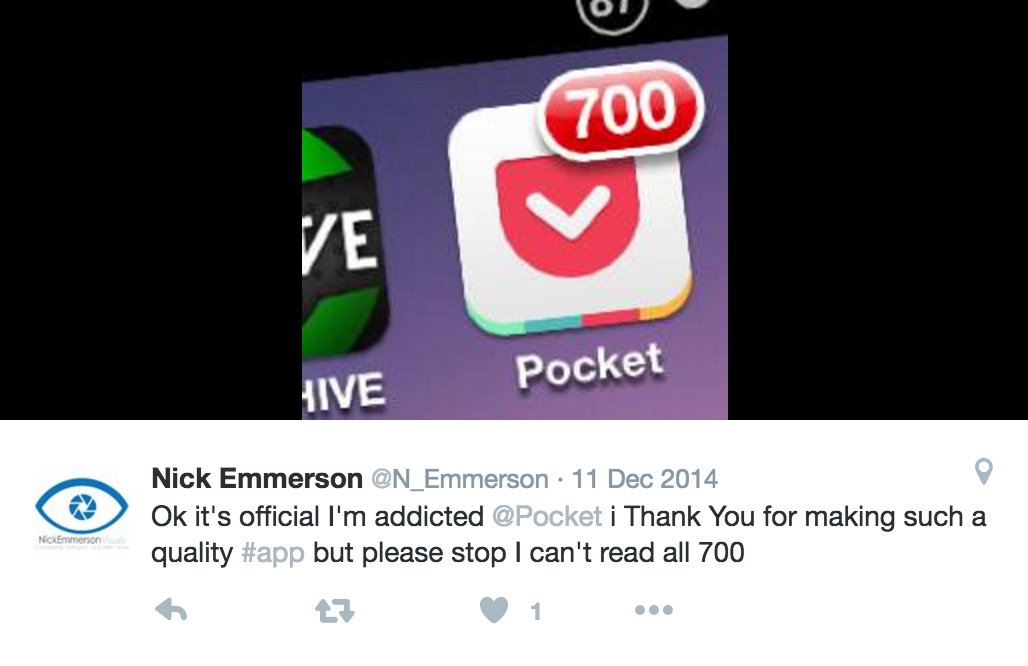Open the more options ellipsis menu
This screenshot has width=1028, height=666.
point(654,610)
